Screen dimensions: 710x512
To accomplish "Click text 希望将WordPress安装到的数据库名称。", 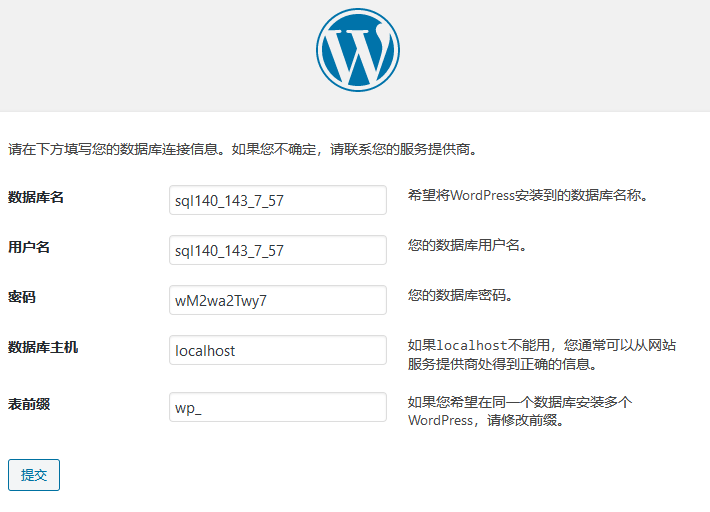I will [528, 196].
